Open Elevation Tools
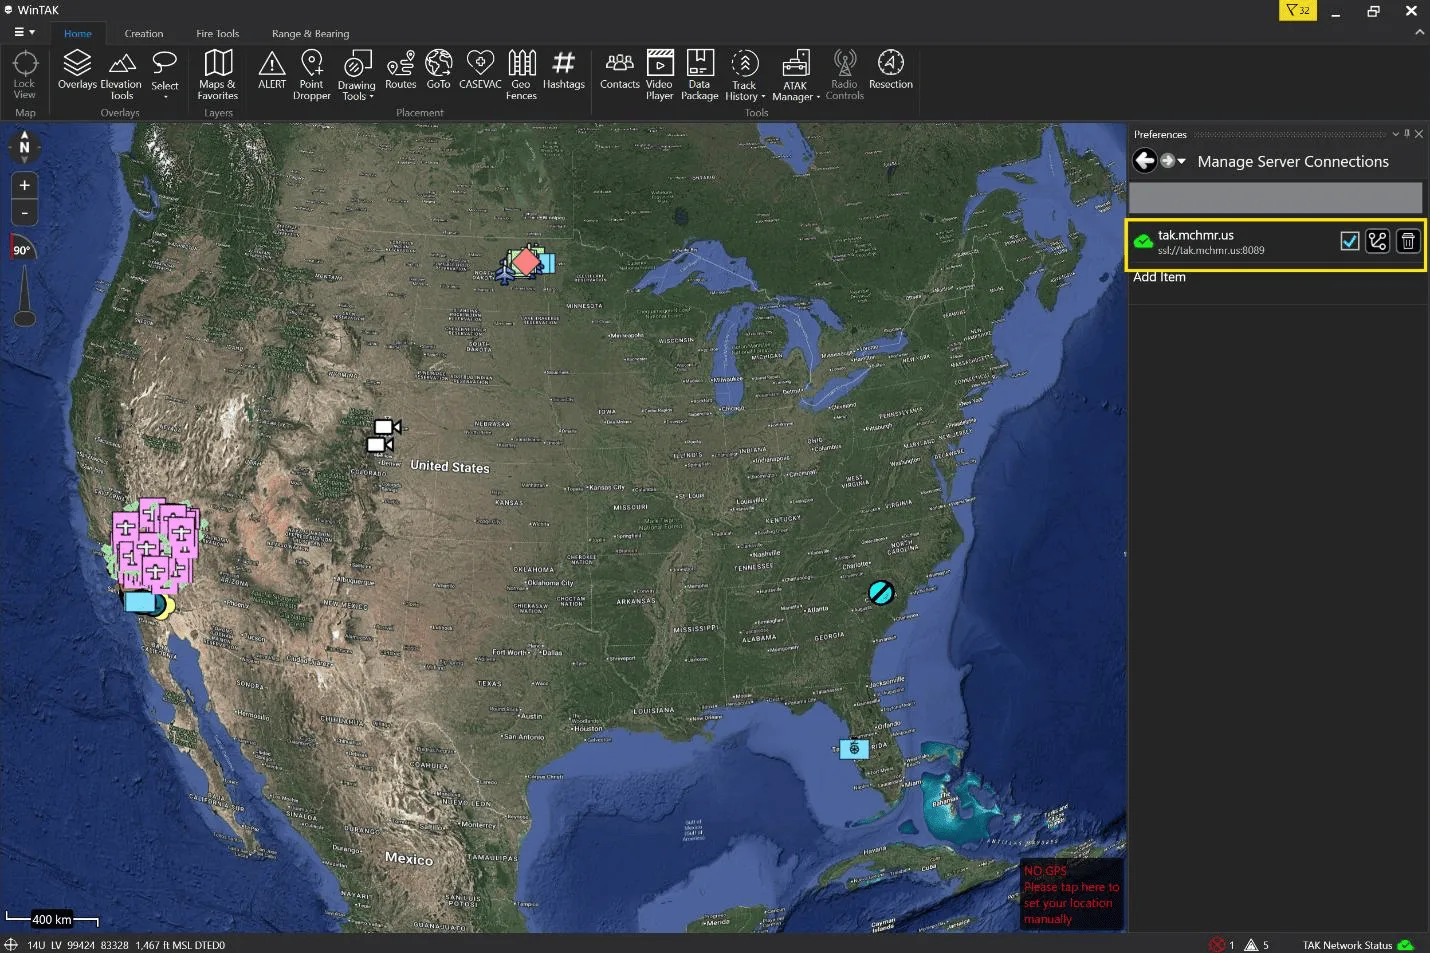The height and width of the screenshot is (953, 1430). [x=121, y=75]
